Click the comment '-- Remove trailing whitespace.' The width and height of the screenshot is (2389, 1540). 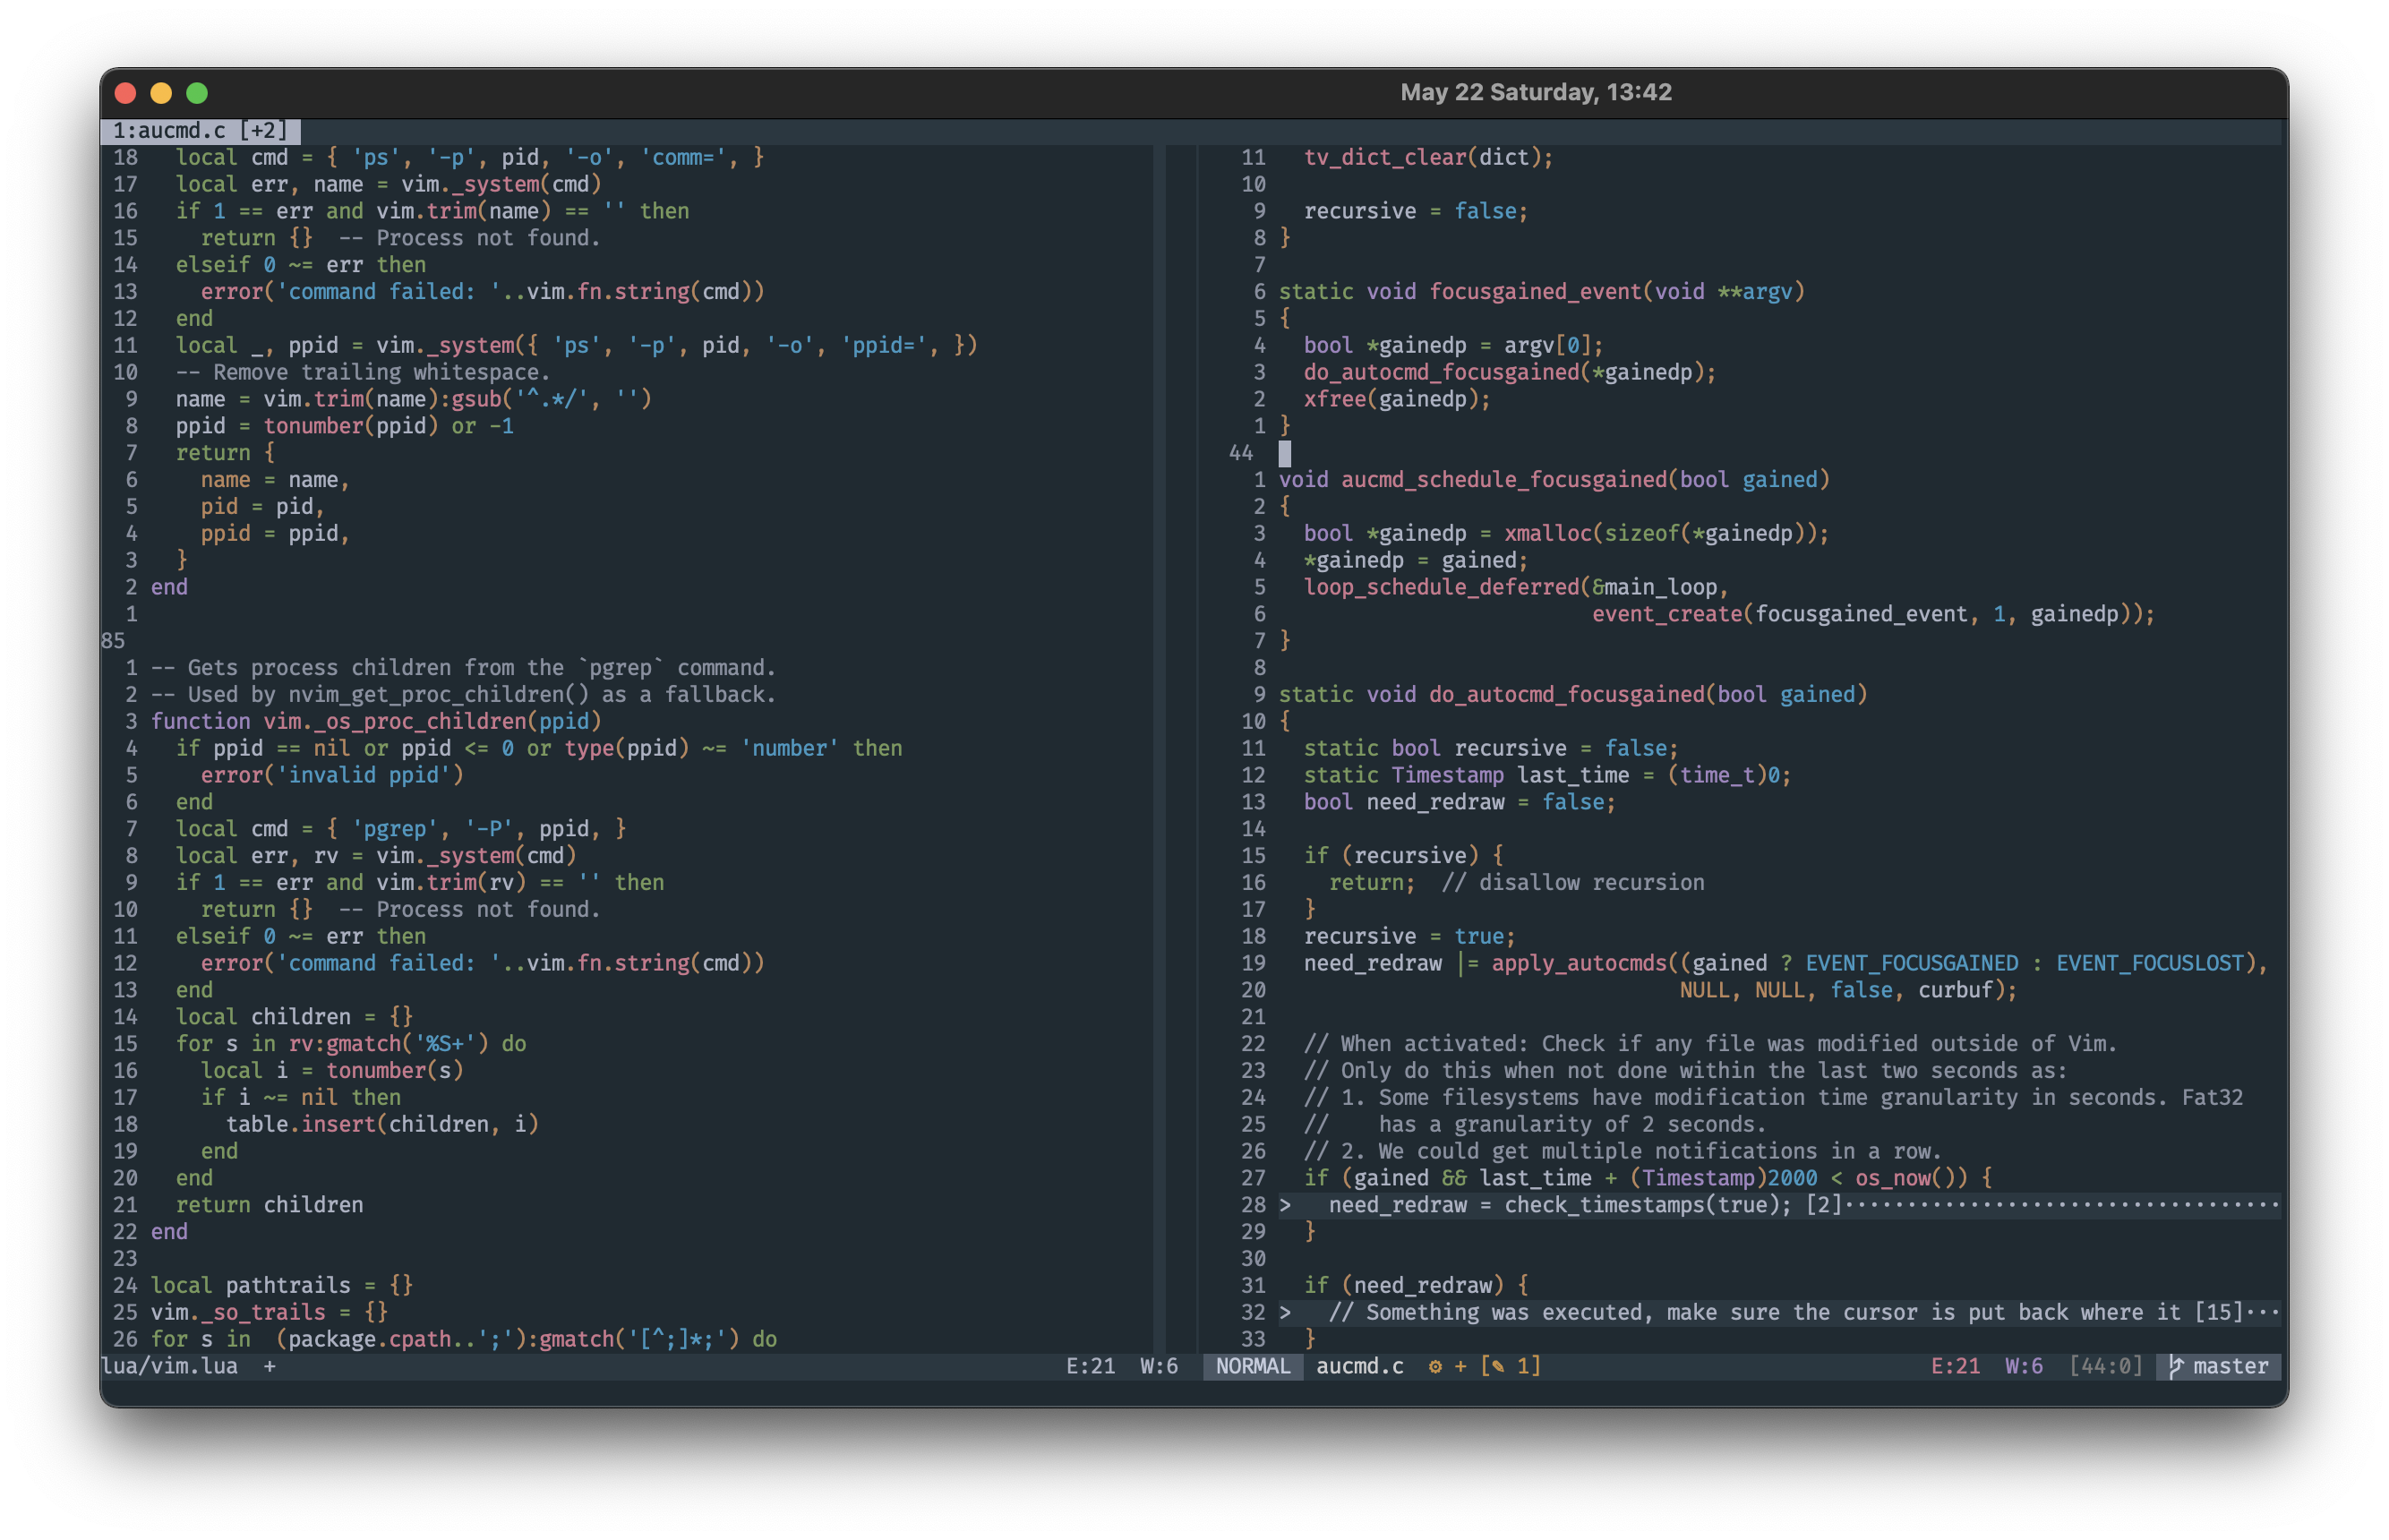(364, 372)
